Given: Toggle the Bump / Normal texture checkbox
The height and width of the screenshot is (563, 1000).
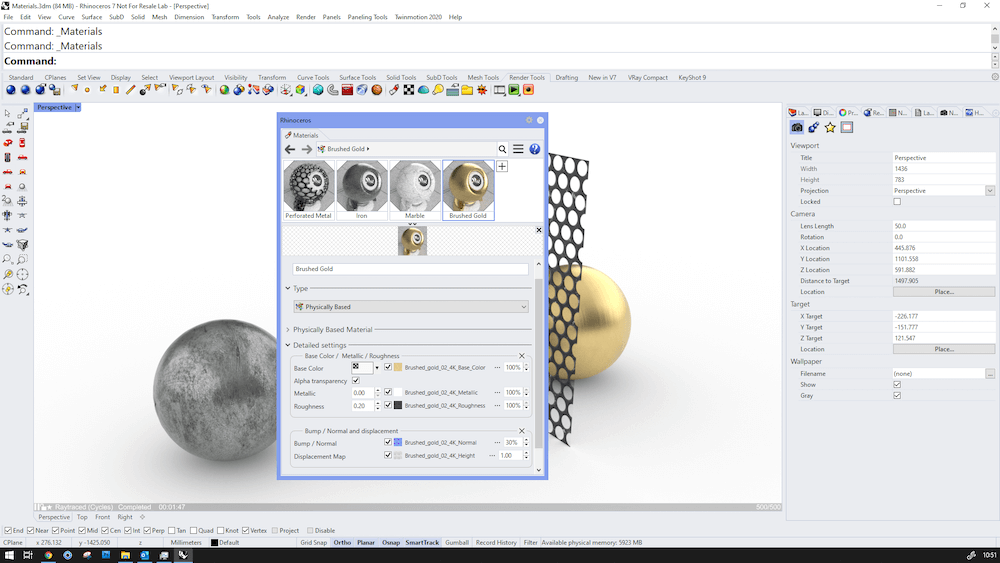Looking at the screenshot, I should pyautogui.click(x=388, y=442).
